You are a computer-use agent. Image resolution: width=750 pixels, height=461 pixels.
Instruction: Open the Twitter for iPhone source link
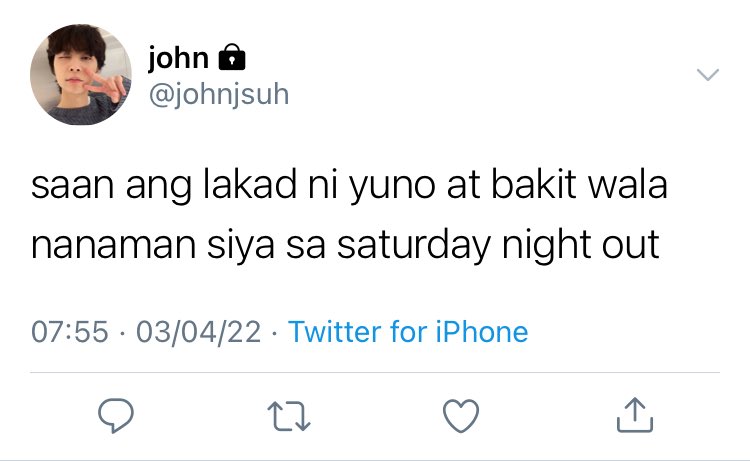pyautogui.click(x=408, y=331)
